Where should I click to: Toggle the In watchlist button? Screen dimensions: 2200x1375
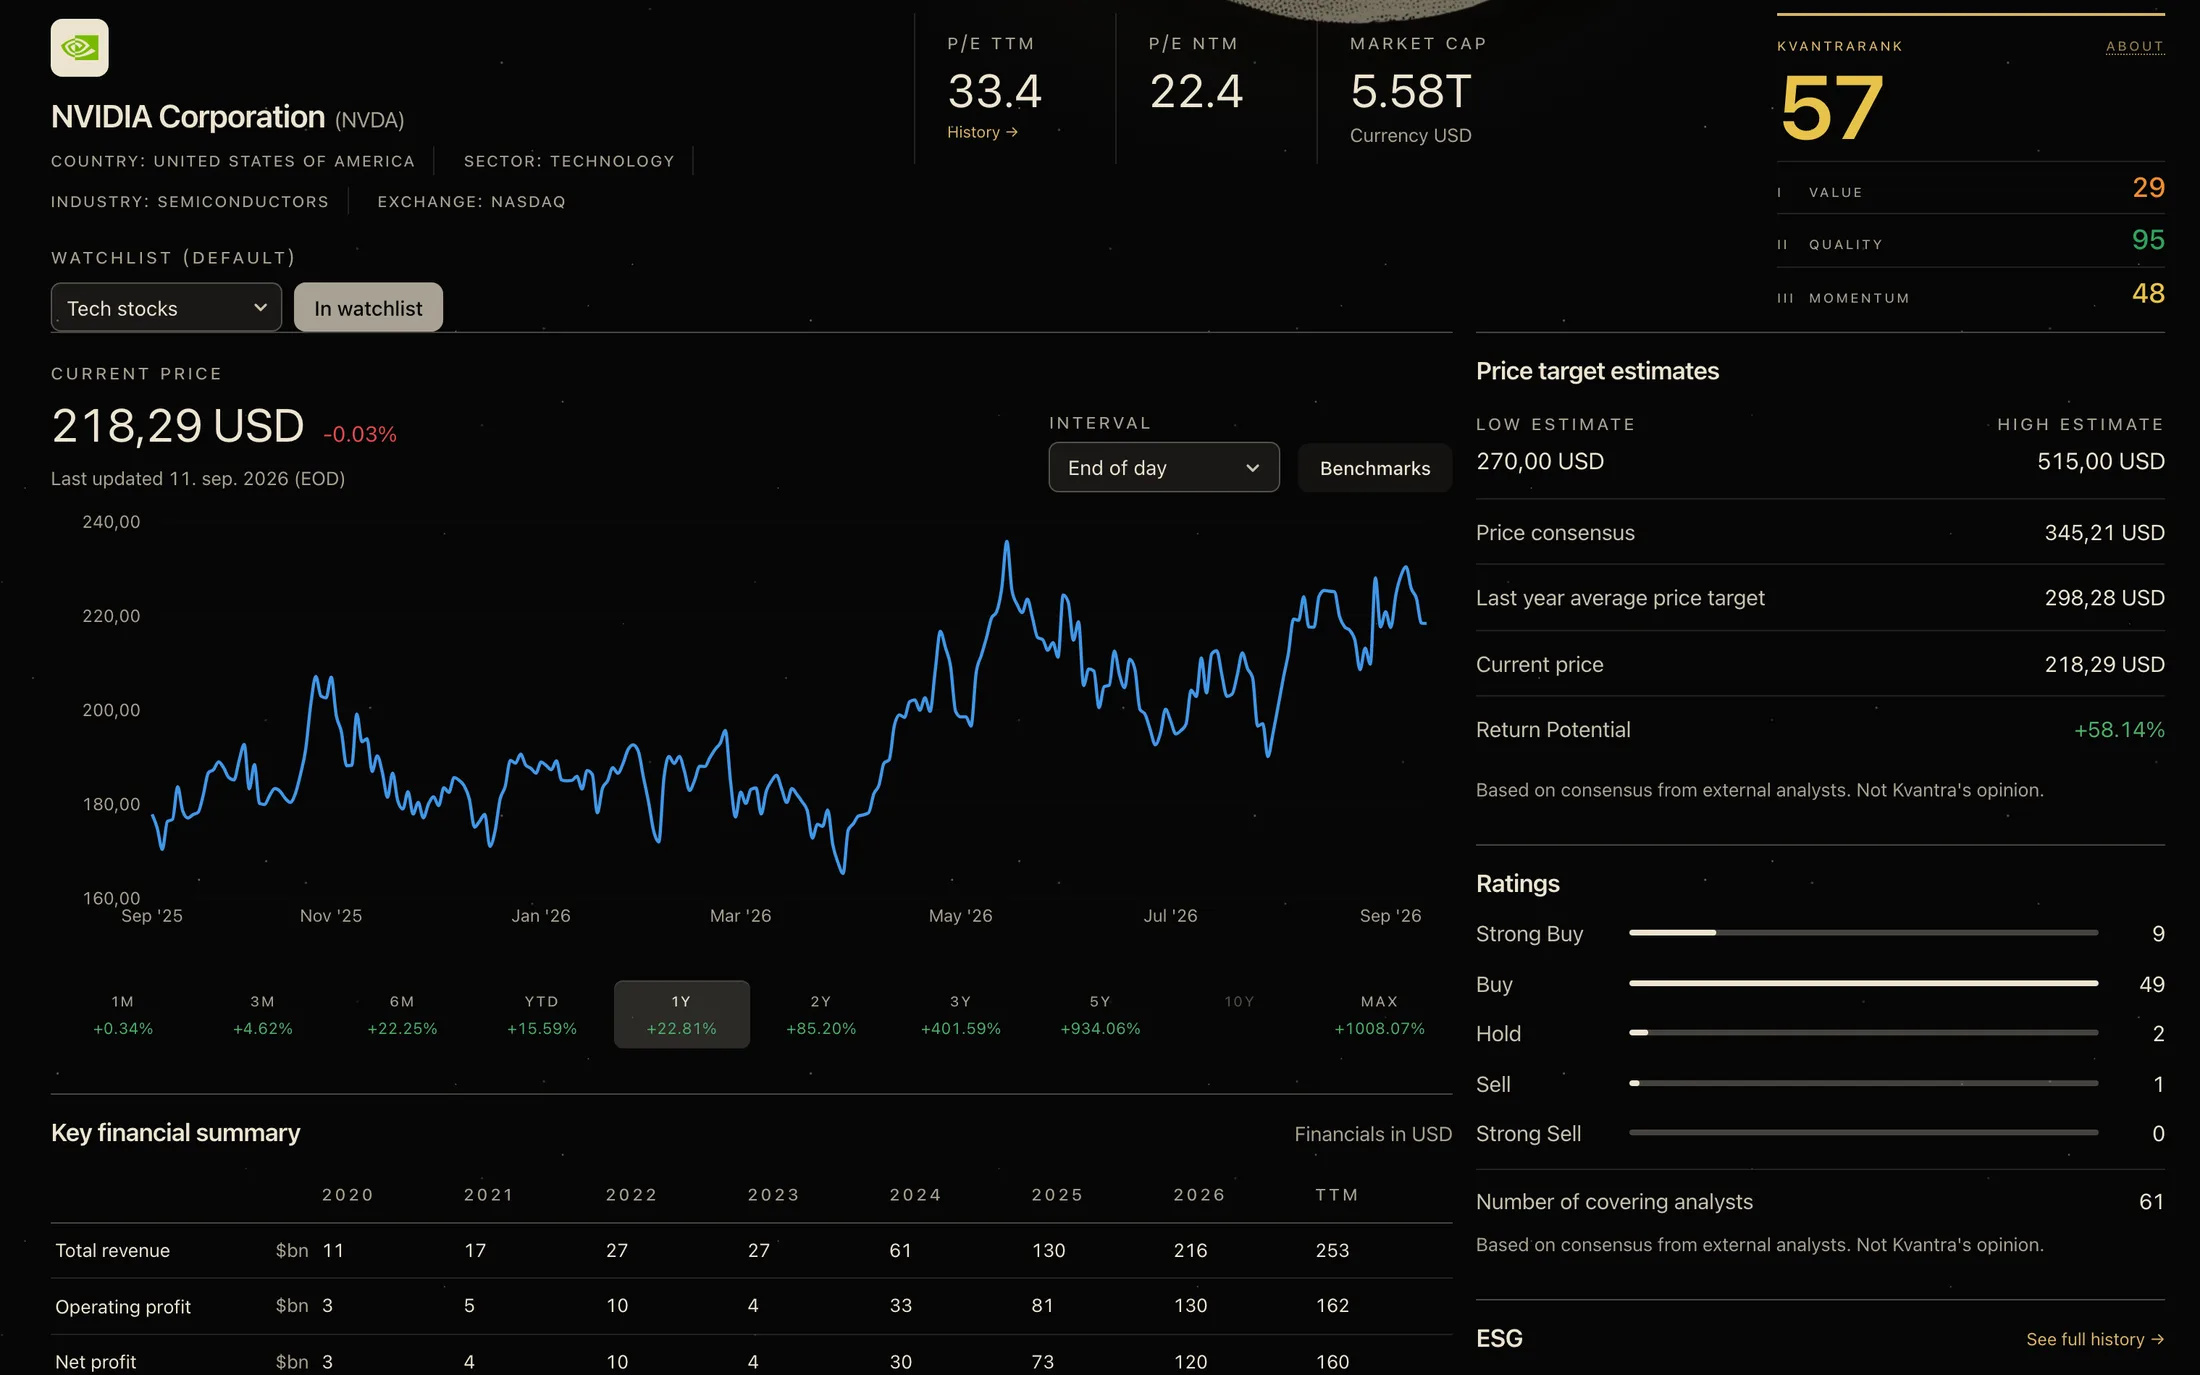click(x=368, y=308)
